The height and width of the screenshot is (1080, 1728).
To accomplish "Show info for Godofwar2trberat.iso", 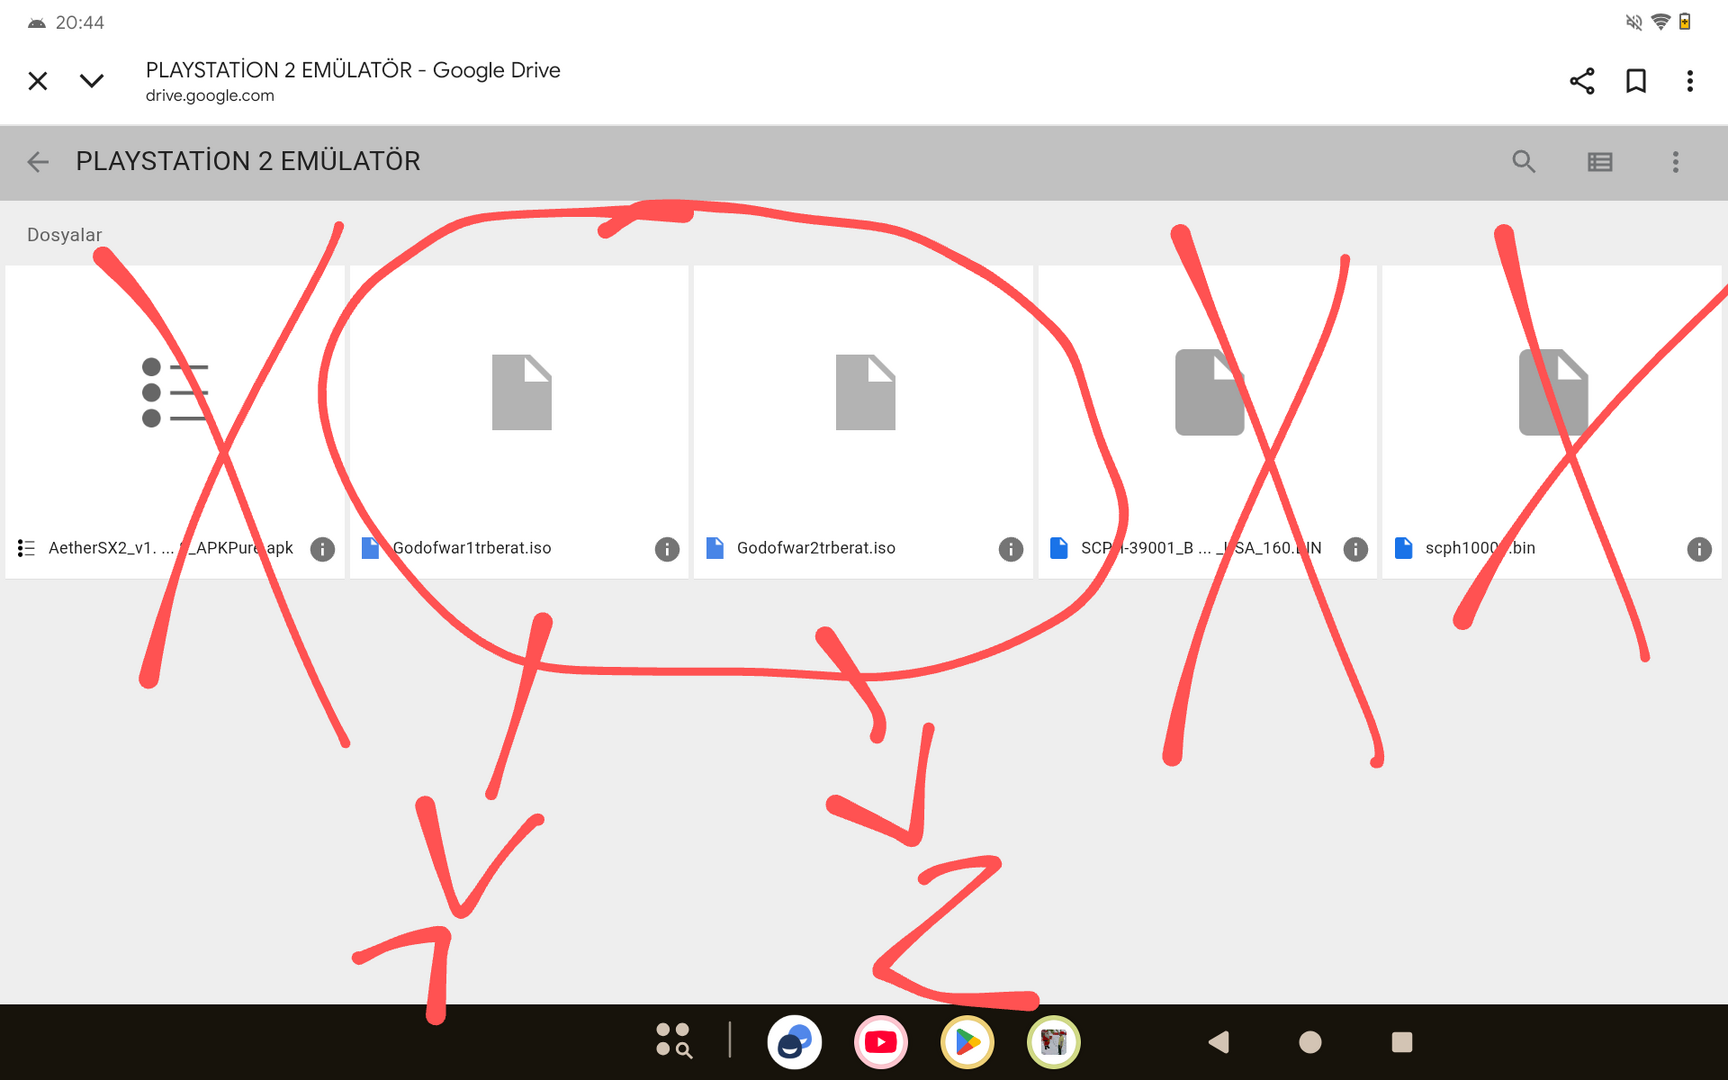I will [x=1011, y=549].
